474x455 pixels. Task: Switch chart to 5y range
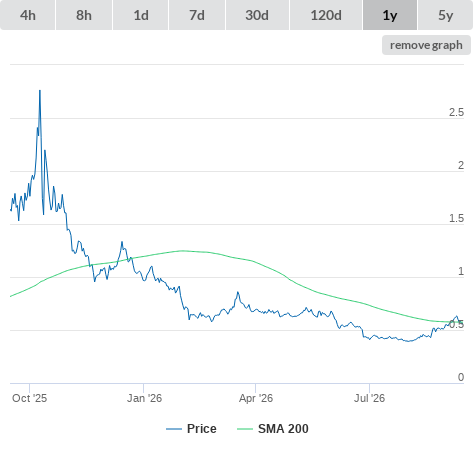click(446, 15)
